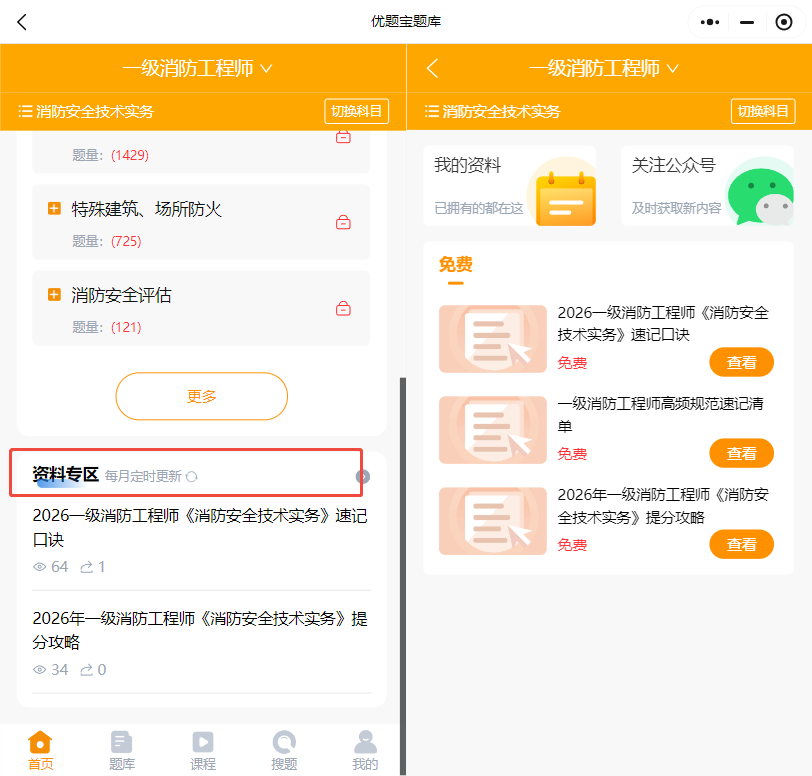The height and width of the screenshot is (776, 812).
Task: Open left list article 速记口诀
Action: [200, 527]
